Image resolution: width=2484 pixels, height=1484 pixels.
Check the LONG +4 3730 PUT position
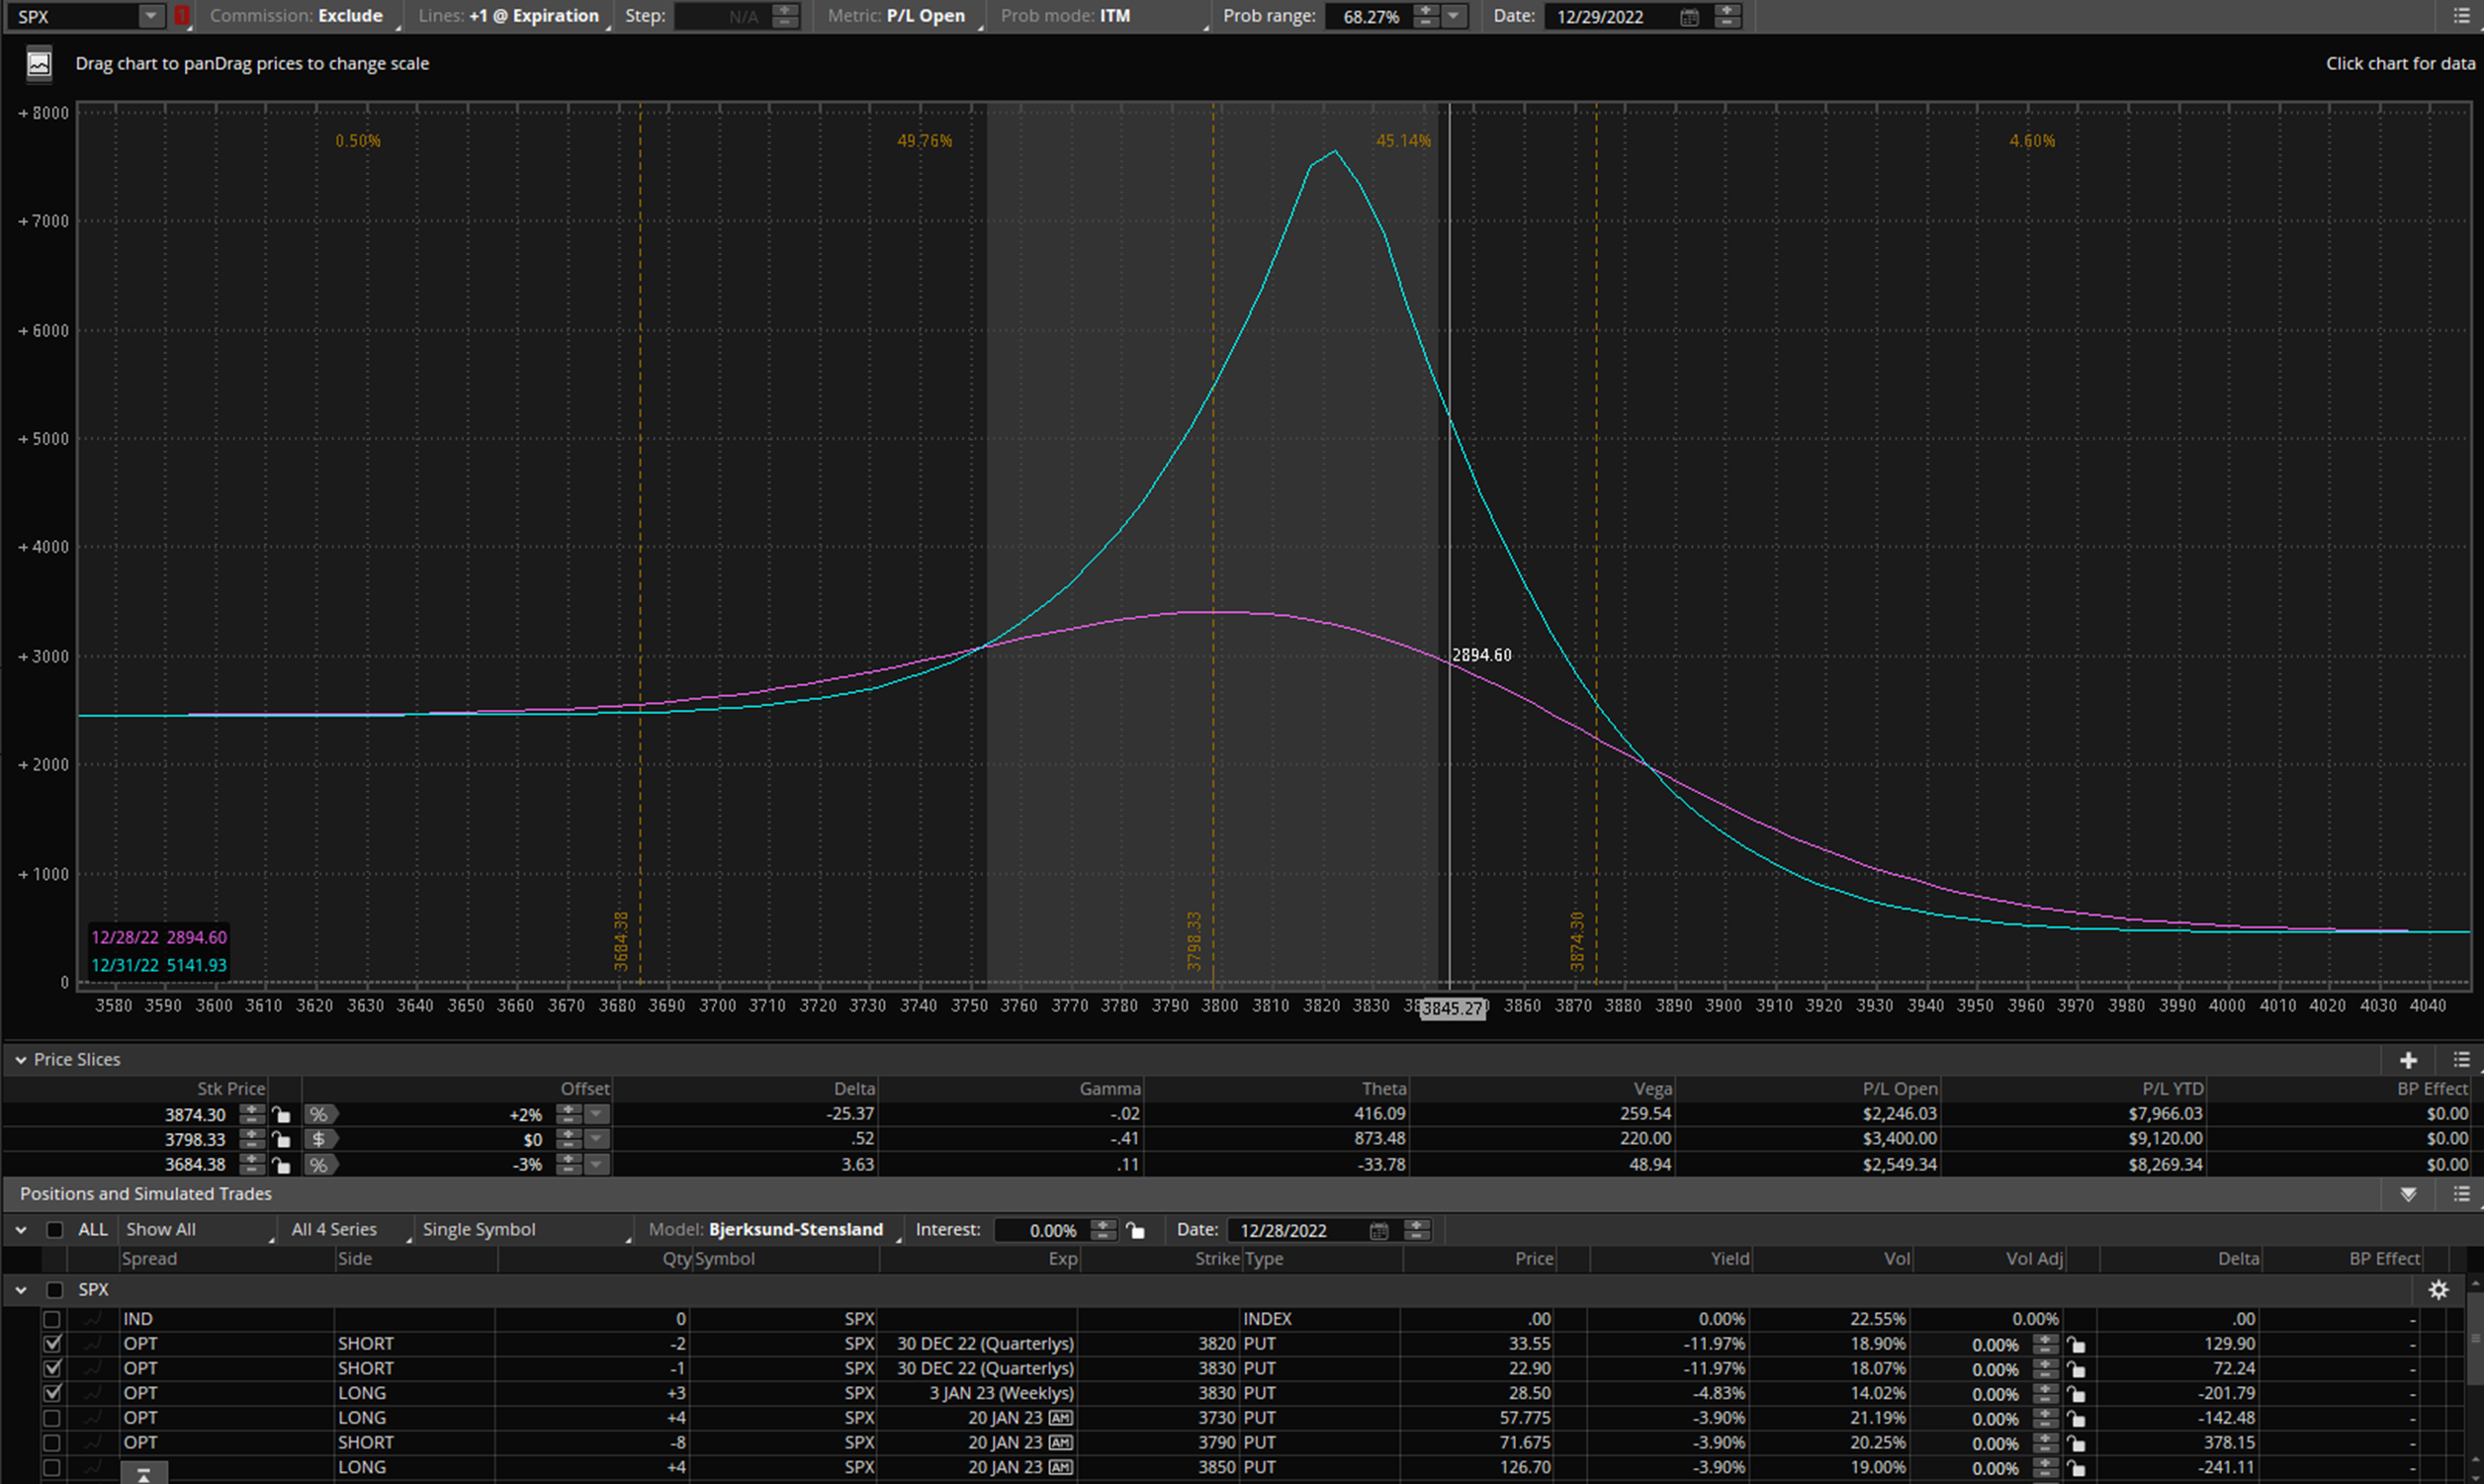pos(52,1418)
